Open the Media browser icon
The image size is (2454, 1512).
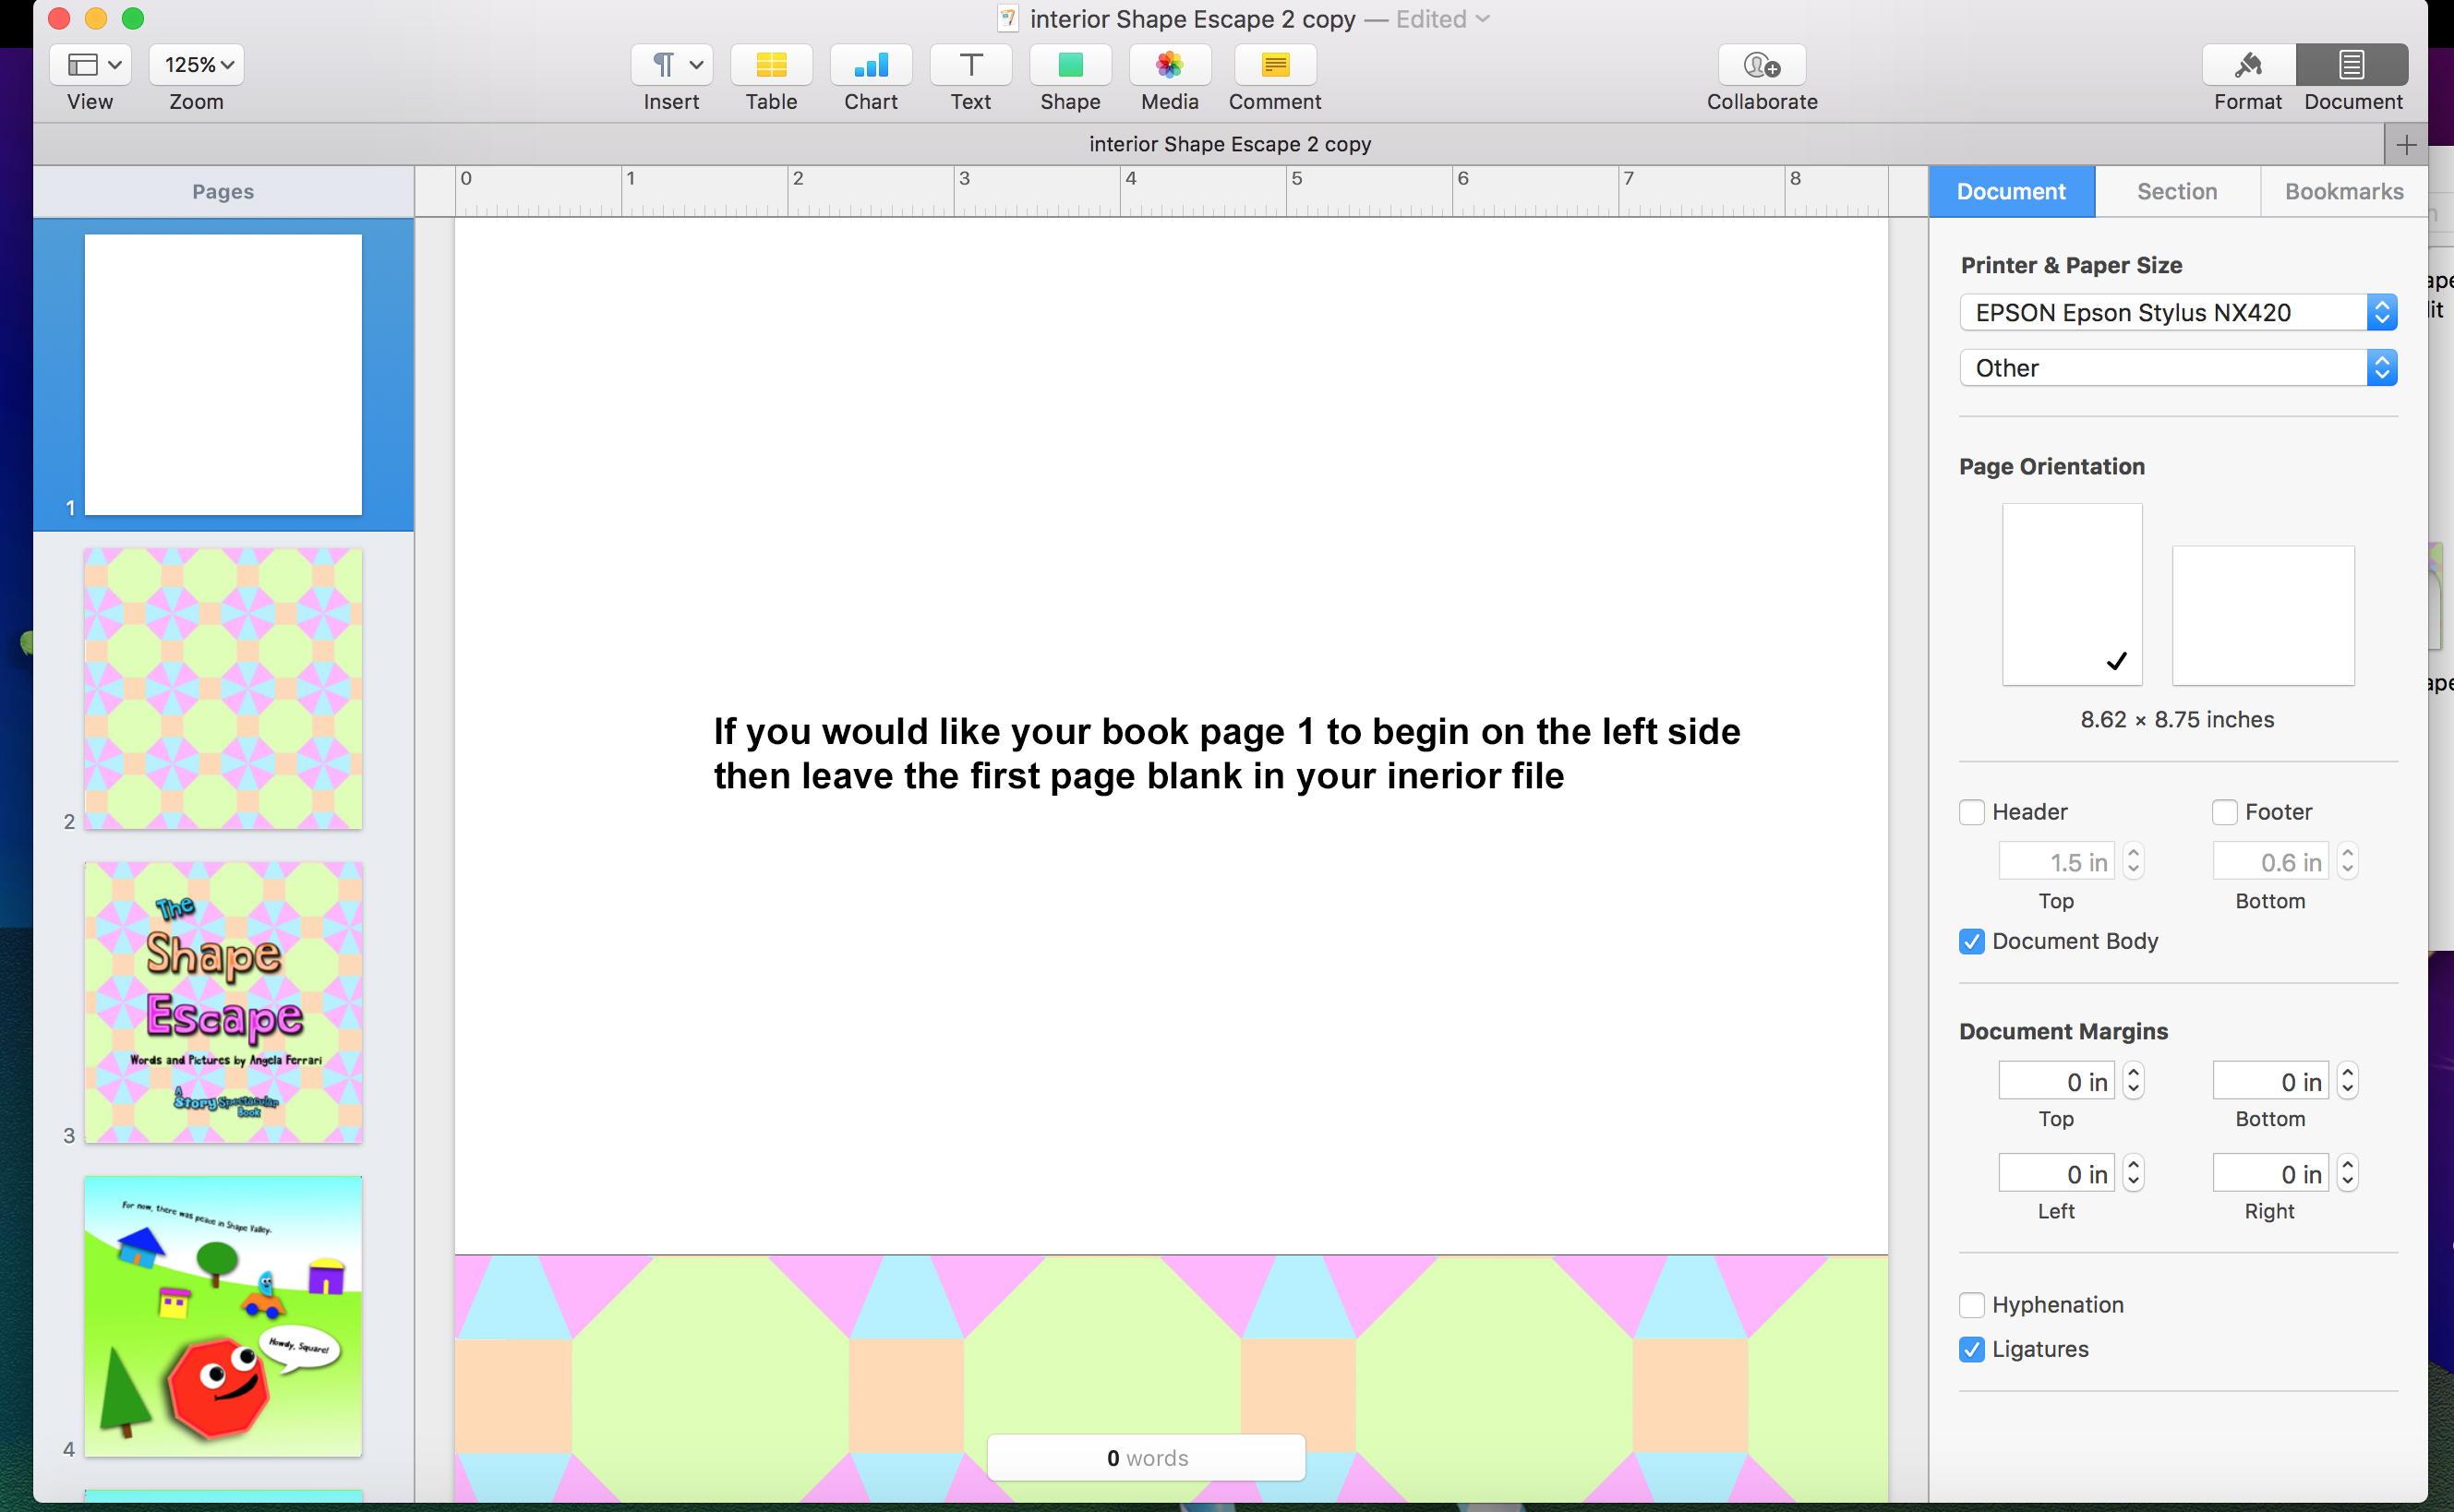pyautogui.click(x=1169, y=65)
